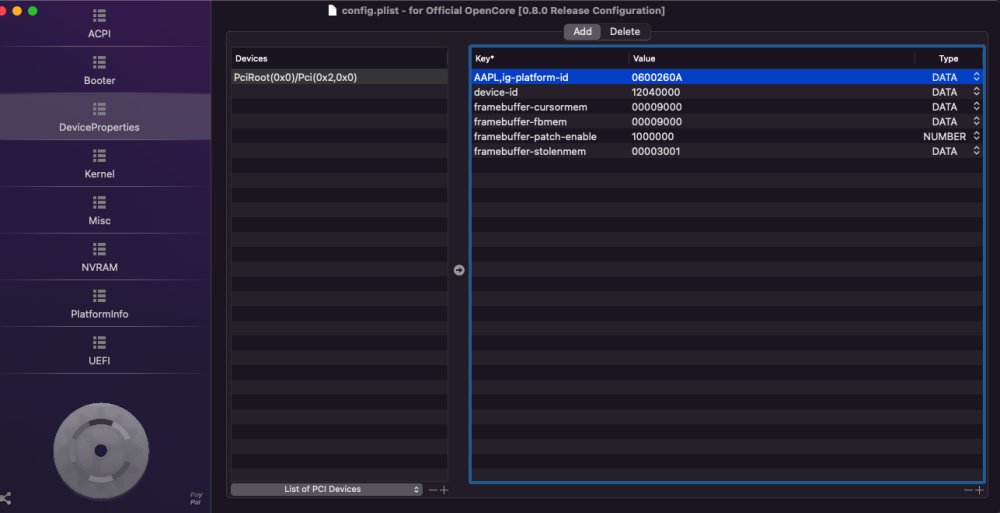Switch to the Delete tab

pos(624,31)
